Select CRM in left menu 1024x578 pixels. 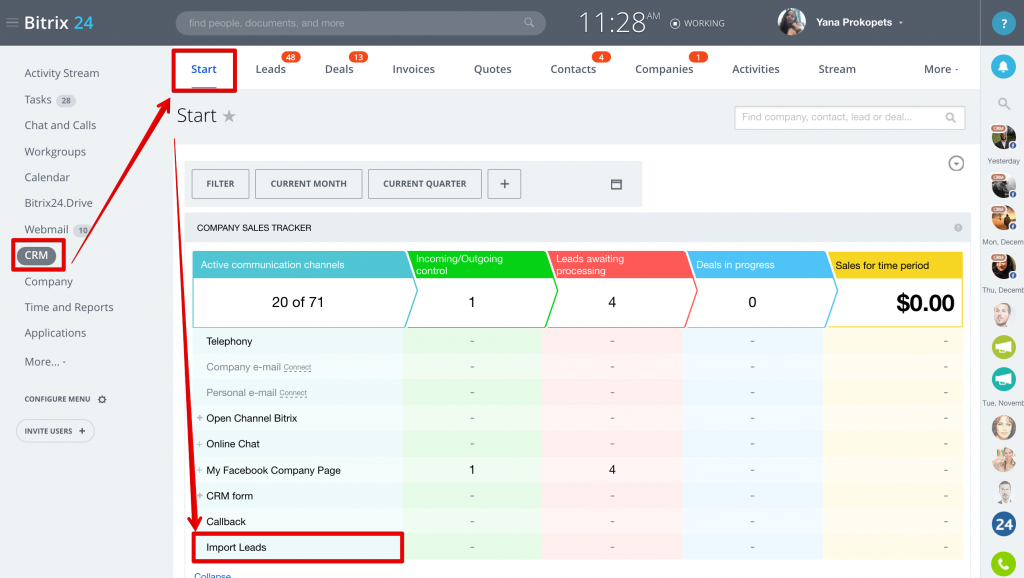tap(37, 255)
